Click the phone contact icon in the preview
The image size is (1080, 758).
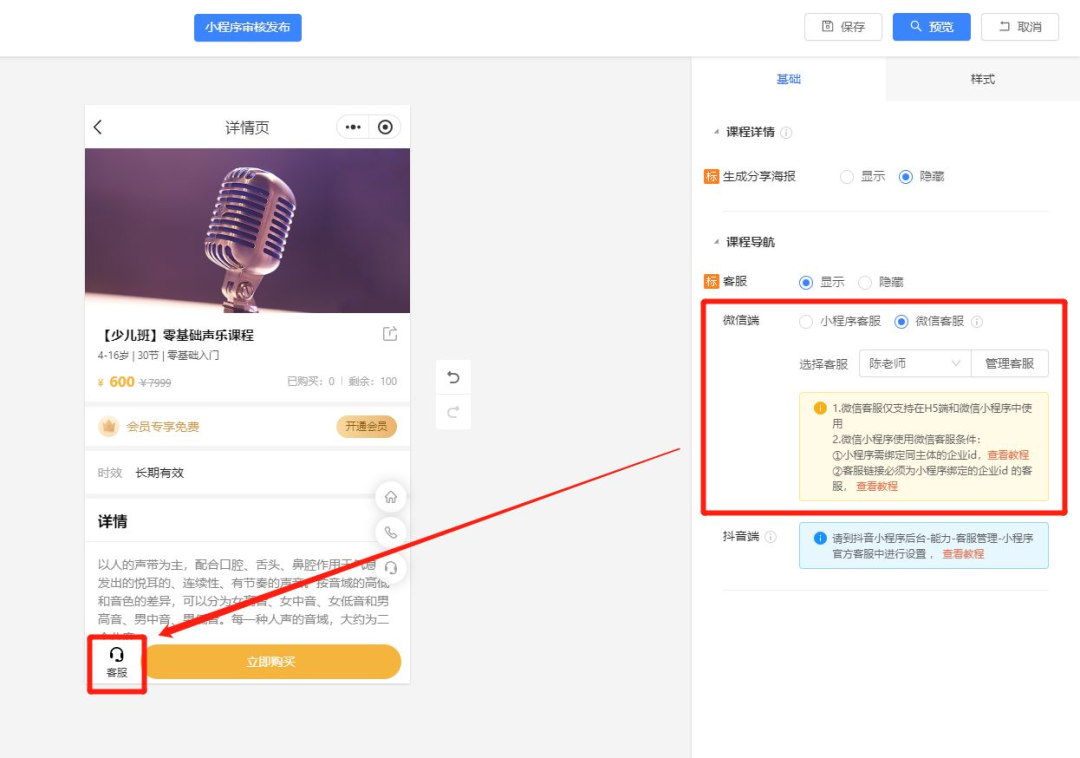391,532
